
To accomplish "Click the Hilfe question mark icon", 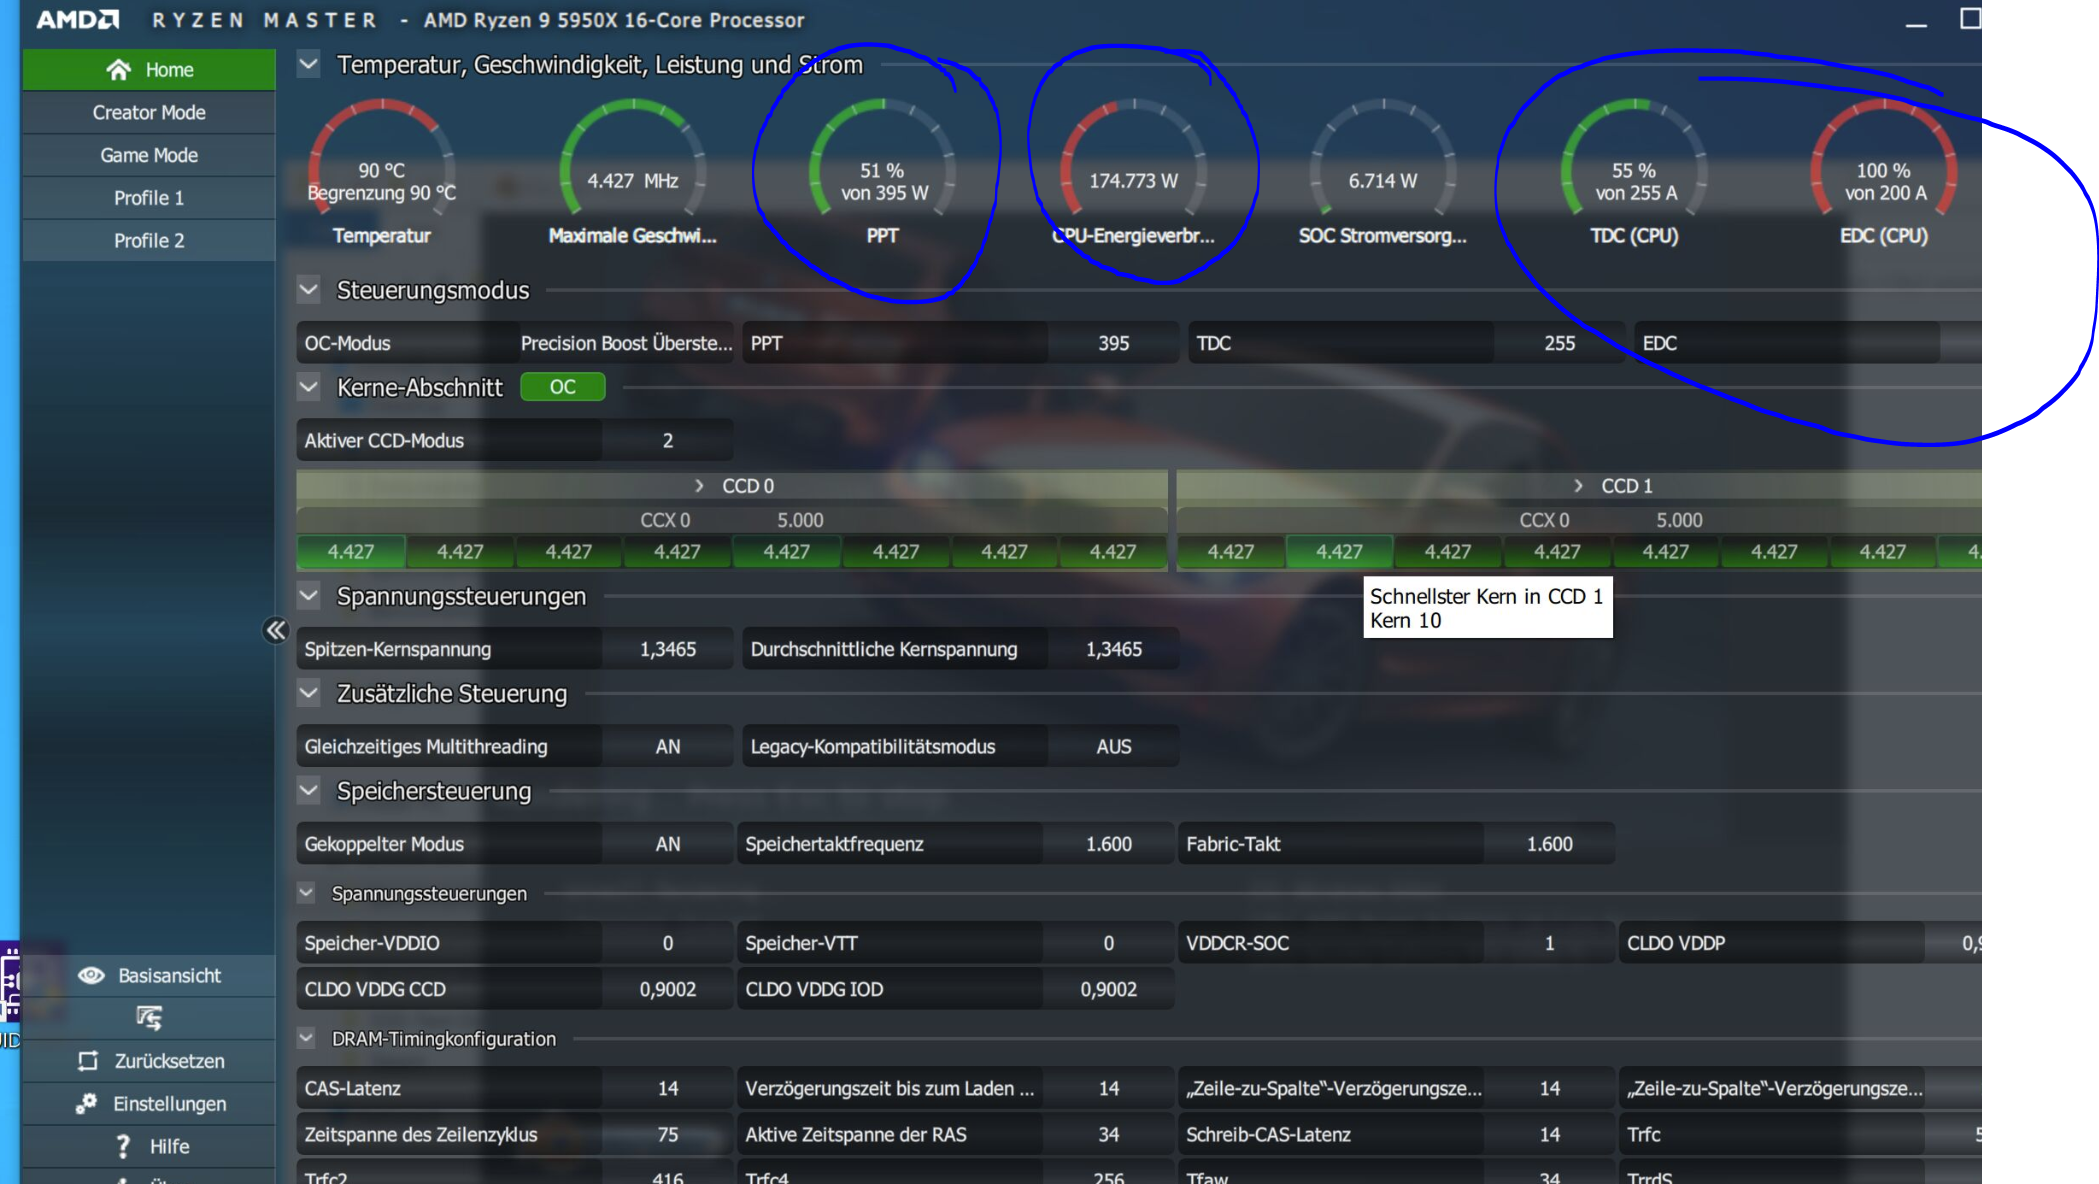I will point(122,1146).
